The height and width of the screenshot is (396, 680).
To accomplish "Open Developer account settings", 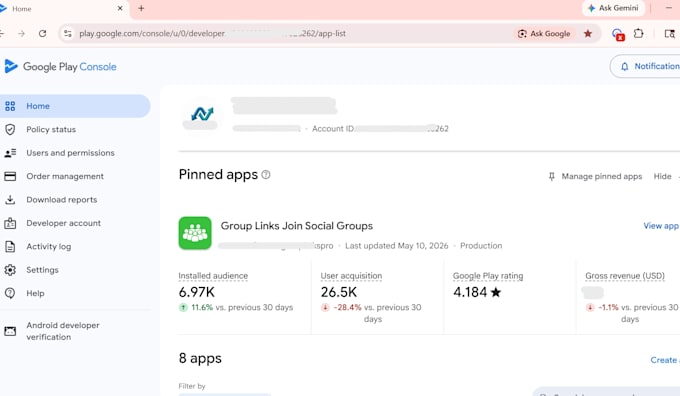I will pyautogui.click(x=63, y=223).
